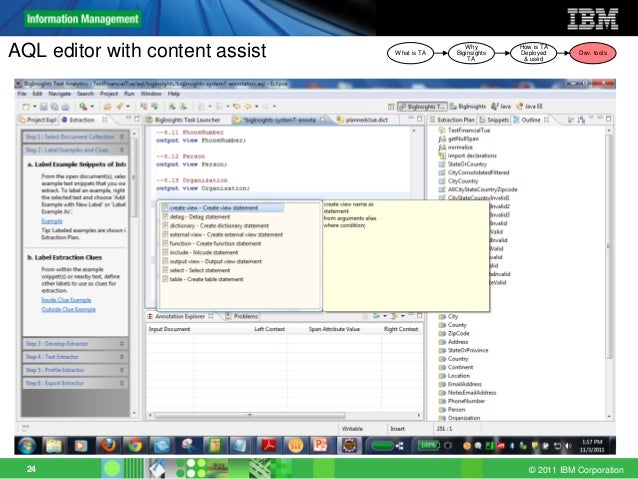The height and width of the screenshot is (479, 638).
Task: Expand Step 4: Test Extractor
Action: [75, 357]
